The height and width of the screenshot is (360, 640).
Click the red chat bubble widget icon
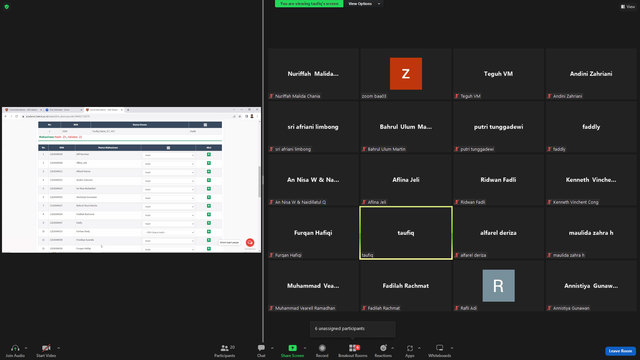250,242
